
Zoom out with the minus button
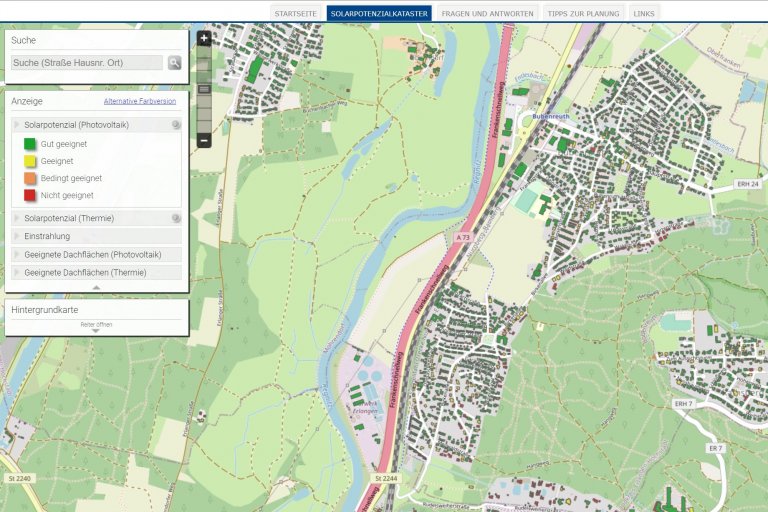coord(204,140)
